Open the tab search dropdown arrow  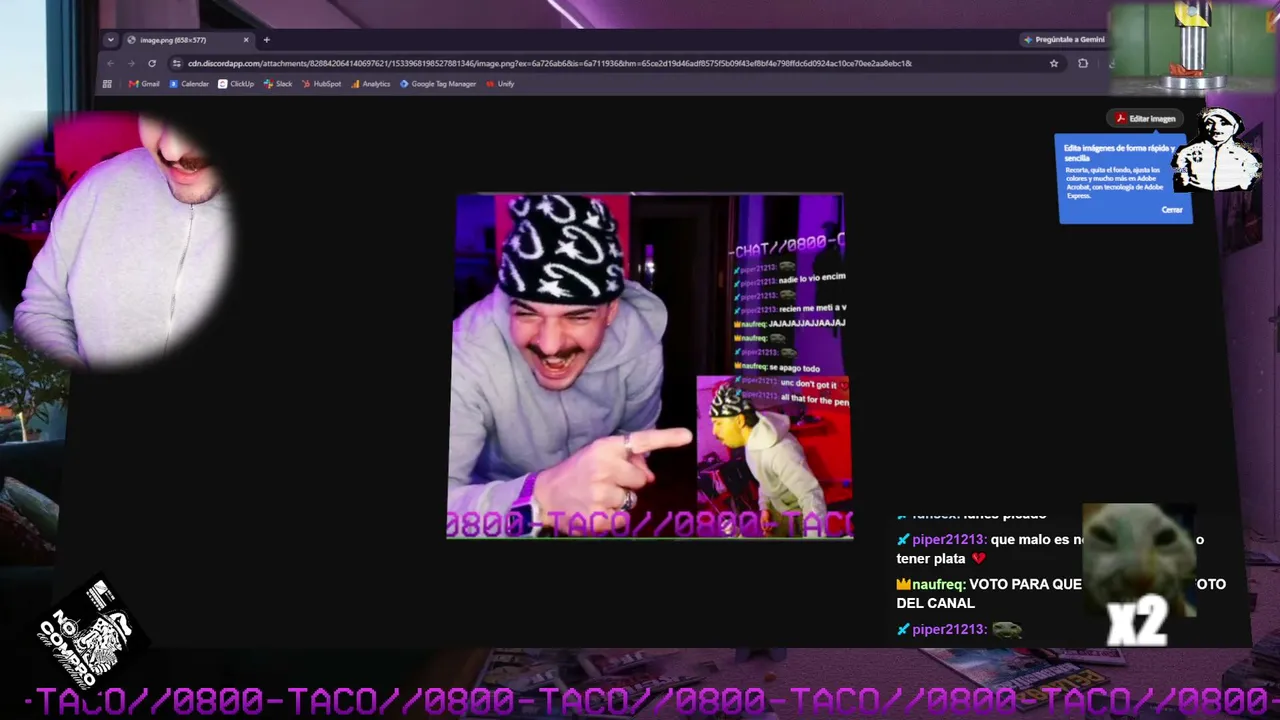coord(110,40)
